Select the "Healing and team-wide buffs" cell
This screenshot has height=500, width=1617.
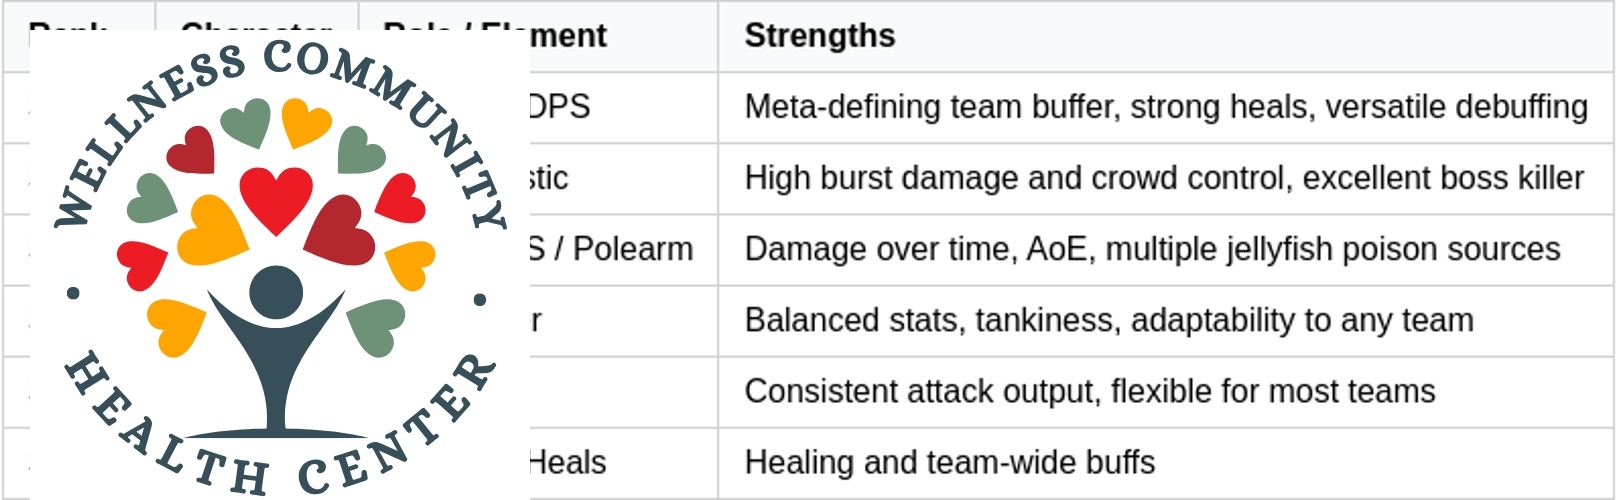coord(950,462)
